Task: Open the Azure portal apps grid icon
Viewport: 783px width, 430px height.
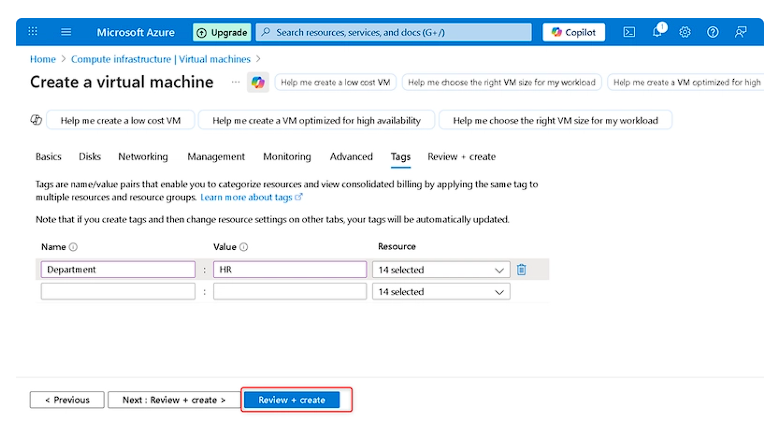Action: point(33,31)
